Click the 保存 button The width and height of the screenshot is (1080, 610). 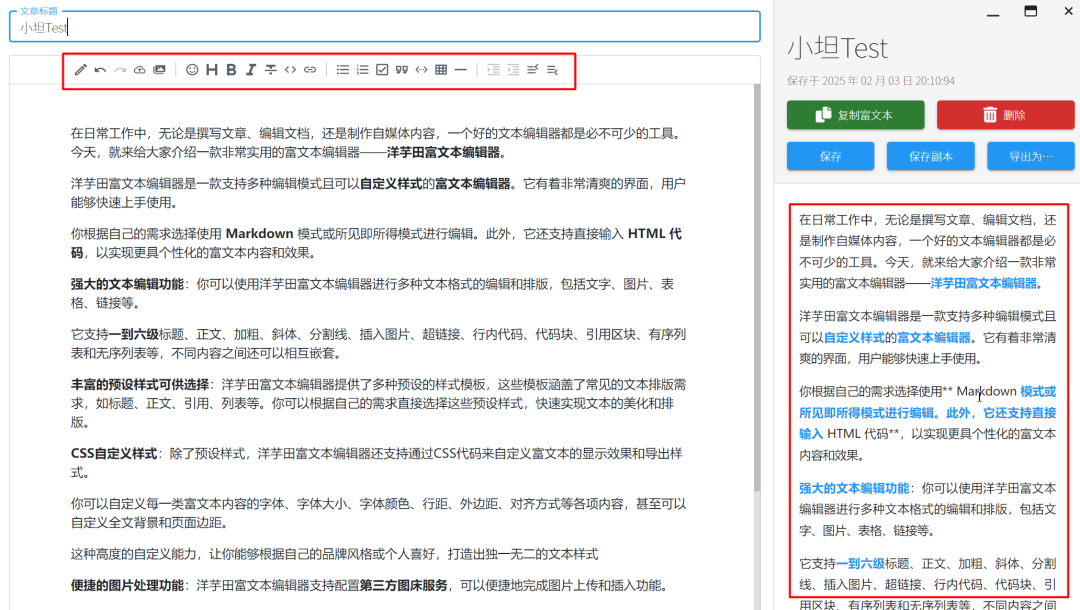click(x=831, y=156)
